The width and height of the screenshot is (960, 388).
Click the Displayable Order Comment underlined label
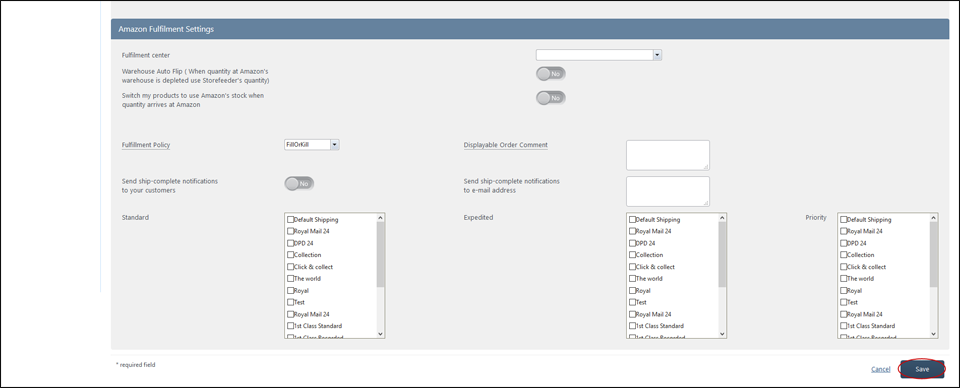(506, 145)
